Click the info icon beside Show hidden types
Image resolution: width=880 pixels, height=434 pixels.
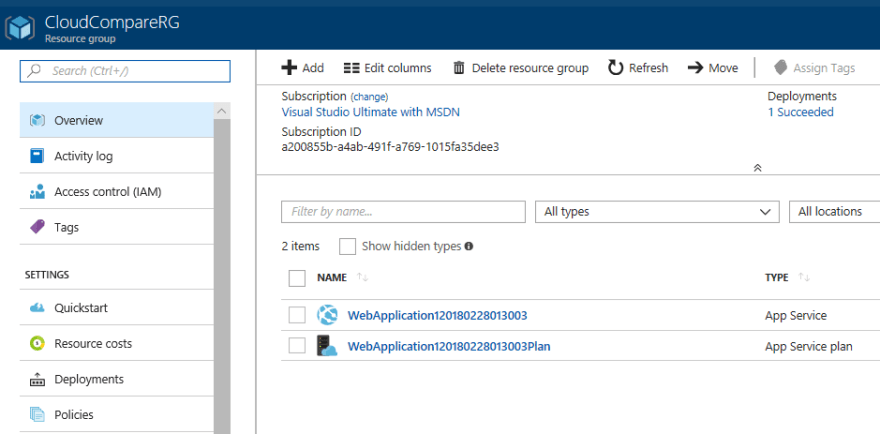[x=469, y=246]
